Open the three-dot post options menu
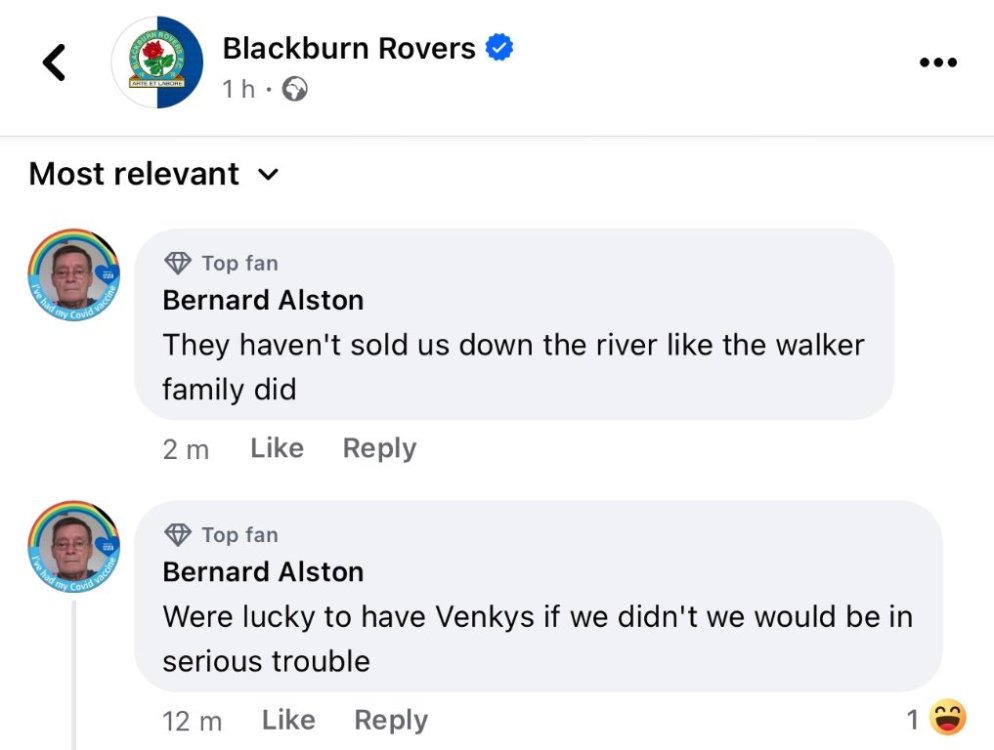The image size is (994, 750). (938, 63)
